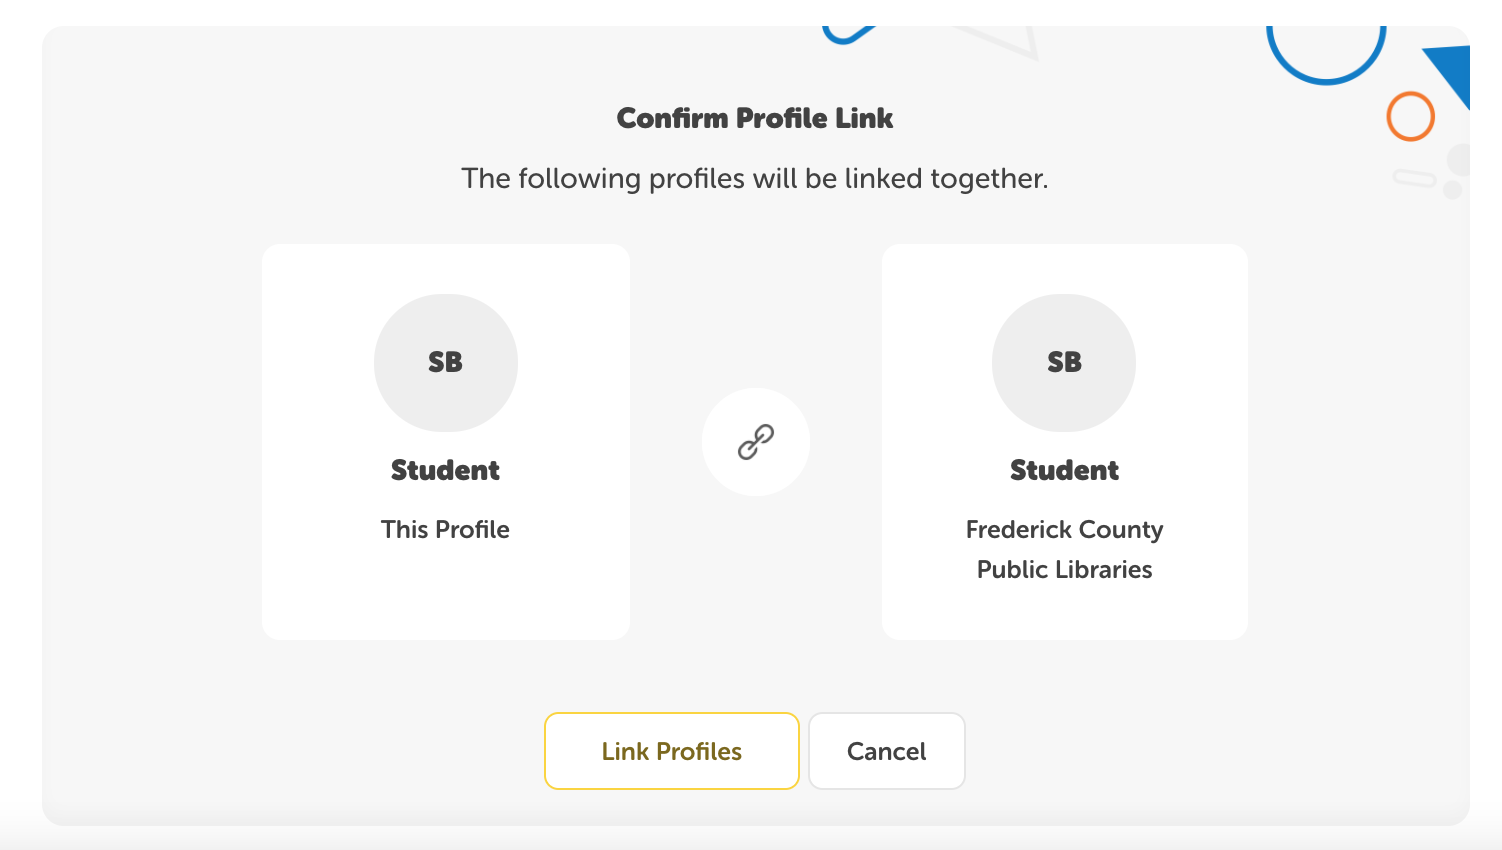Click the profiles will be linked message
Image resolution: width=1502 pixels, height=850 pixels.
tap(755, 179)
